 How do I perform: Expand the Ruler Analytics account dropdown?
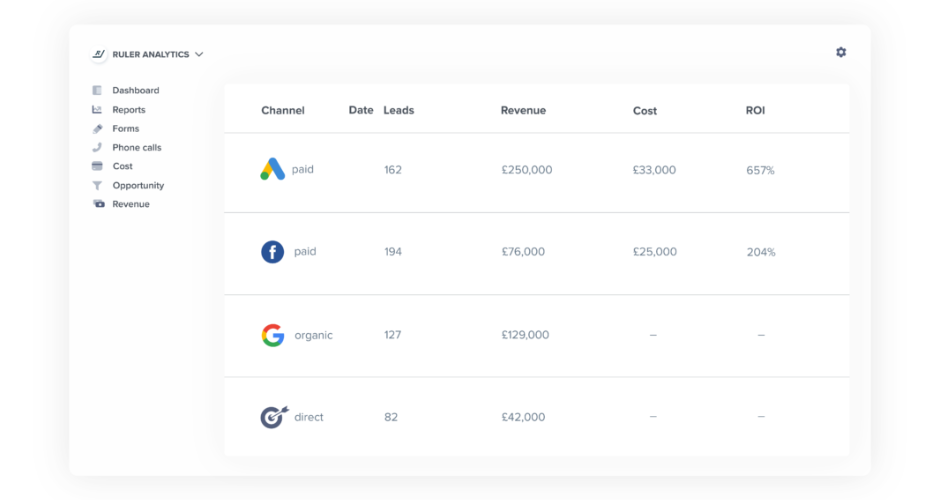click(x=199, y=55)
